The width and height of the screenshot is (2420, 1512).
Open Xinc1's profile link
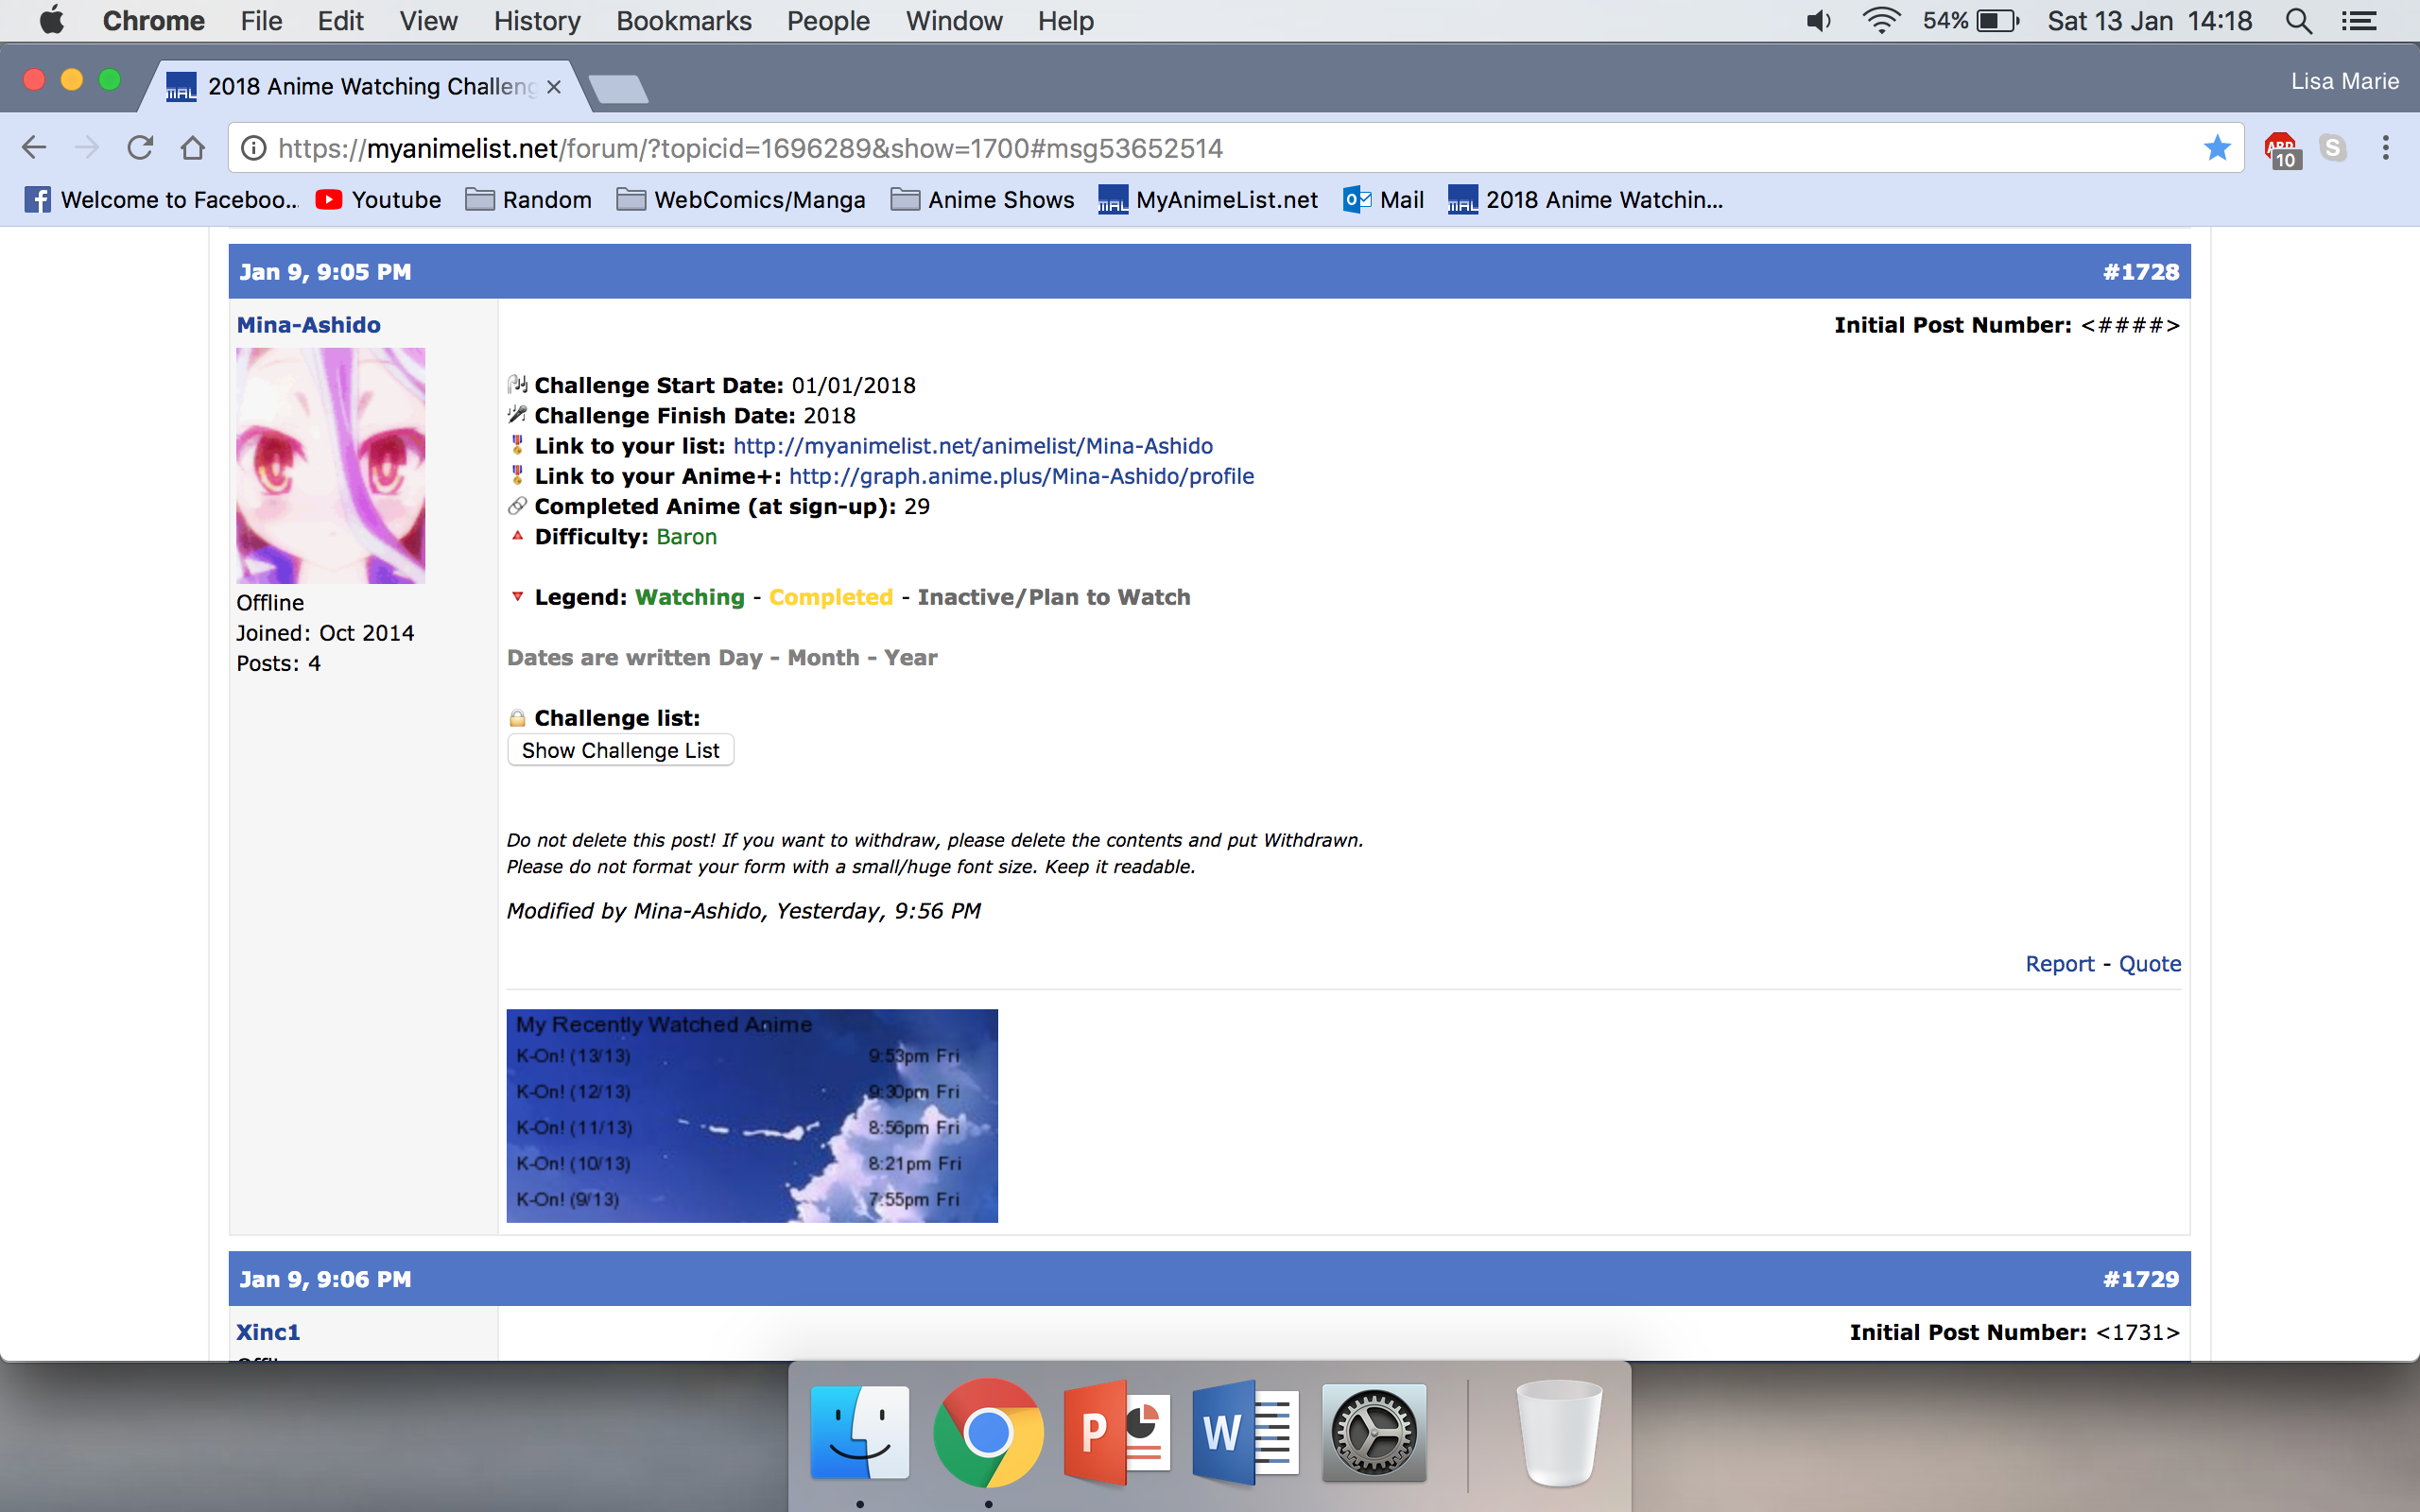point(268,1332)
